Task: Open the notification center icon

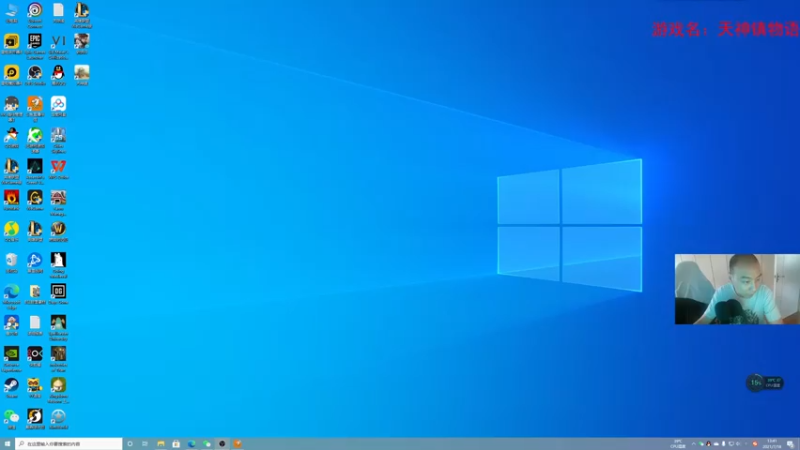Action: [790, 444]
